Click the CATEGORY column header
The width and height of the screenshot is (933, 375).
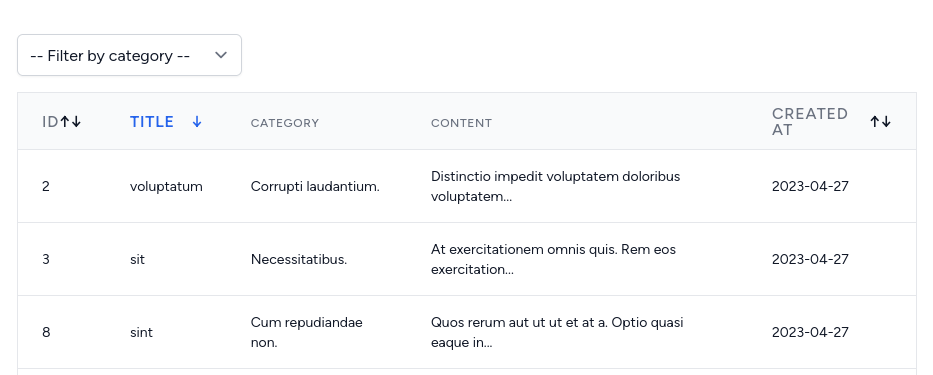click(284, 123)
